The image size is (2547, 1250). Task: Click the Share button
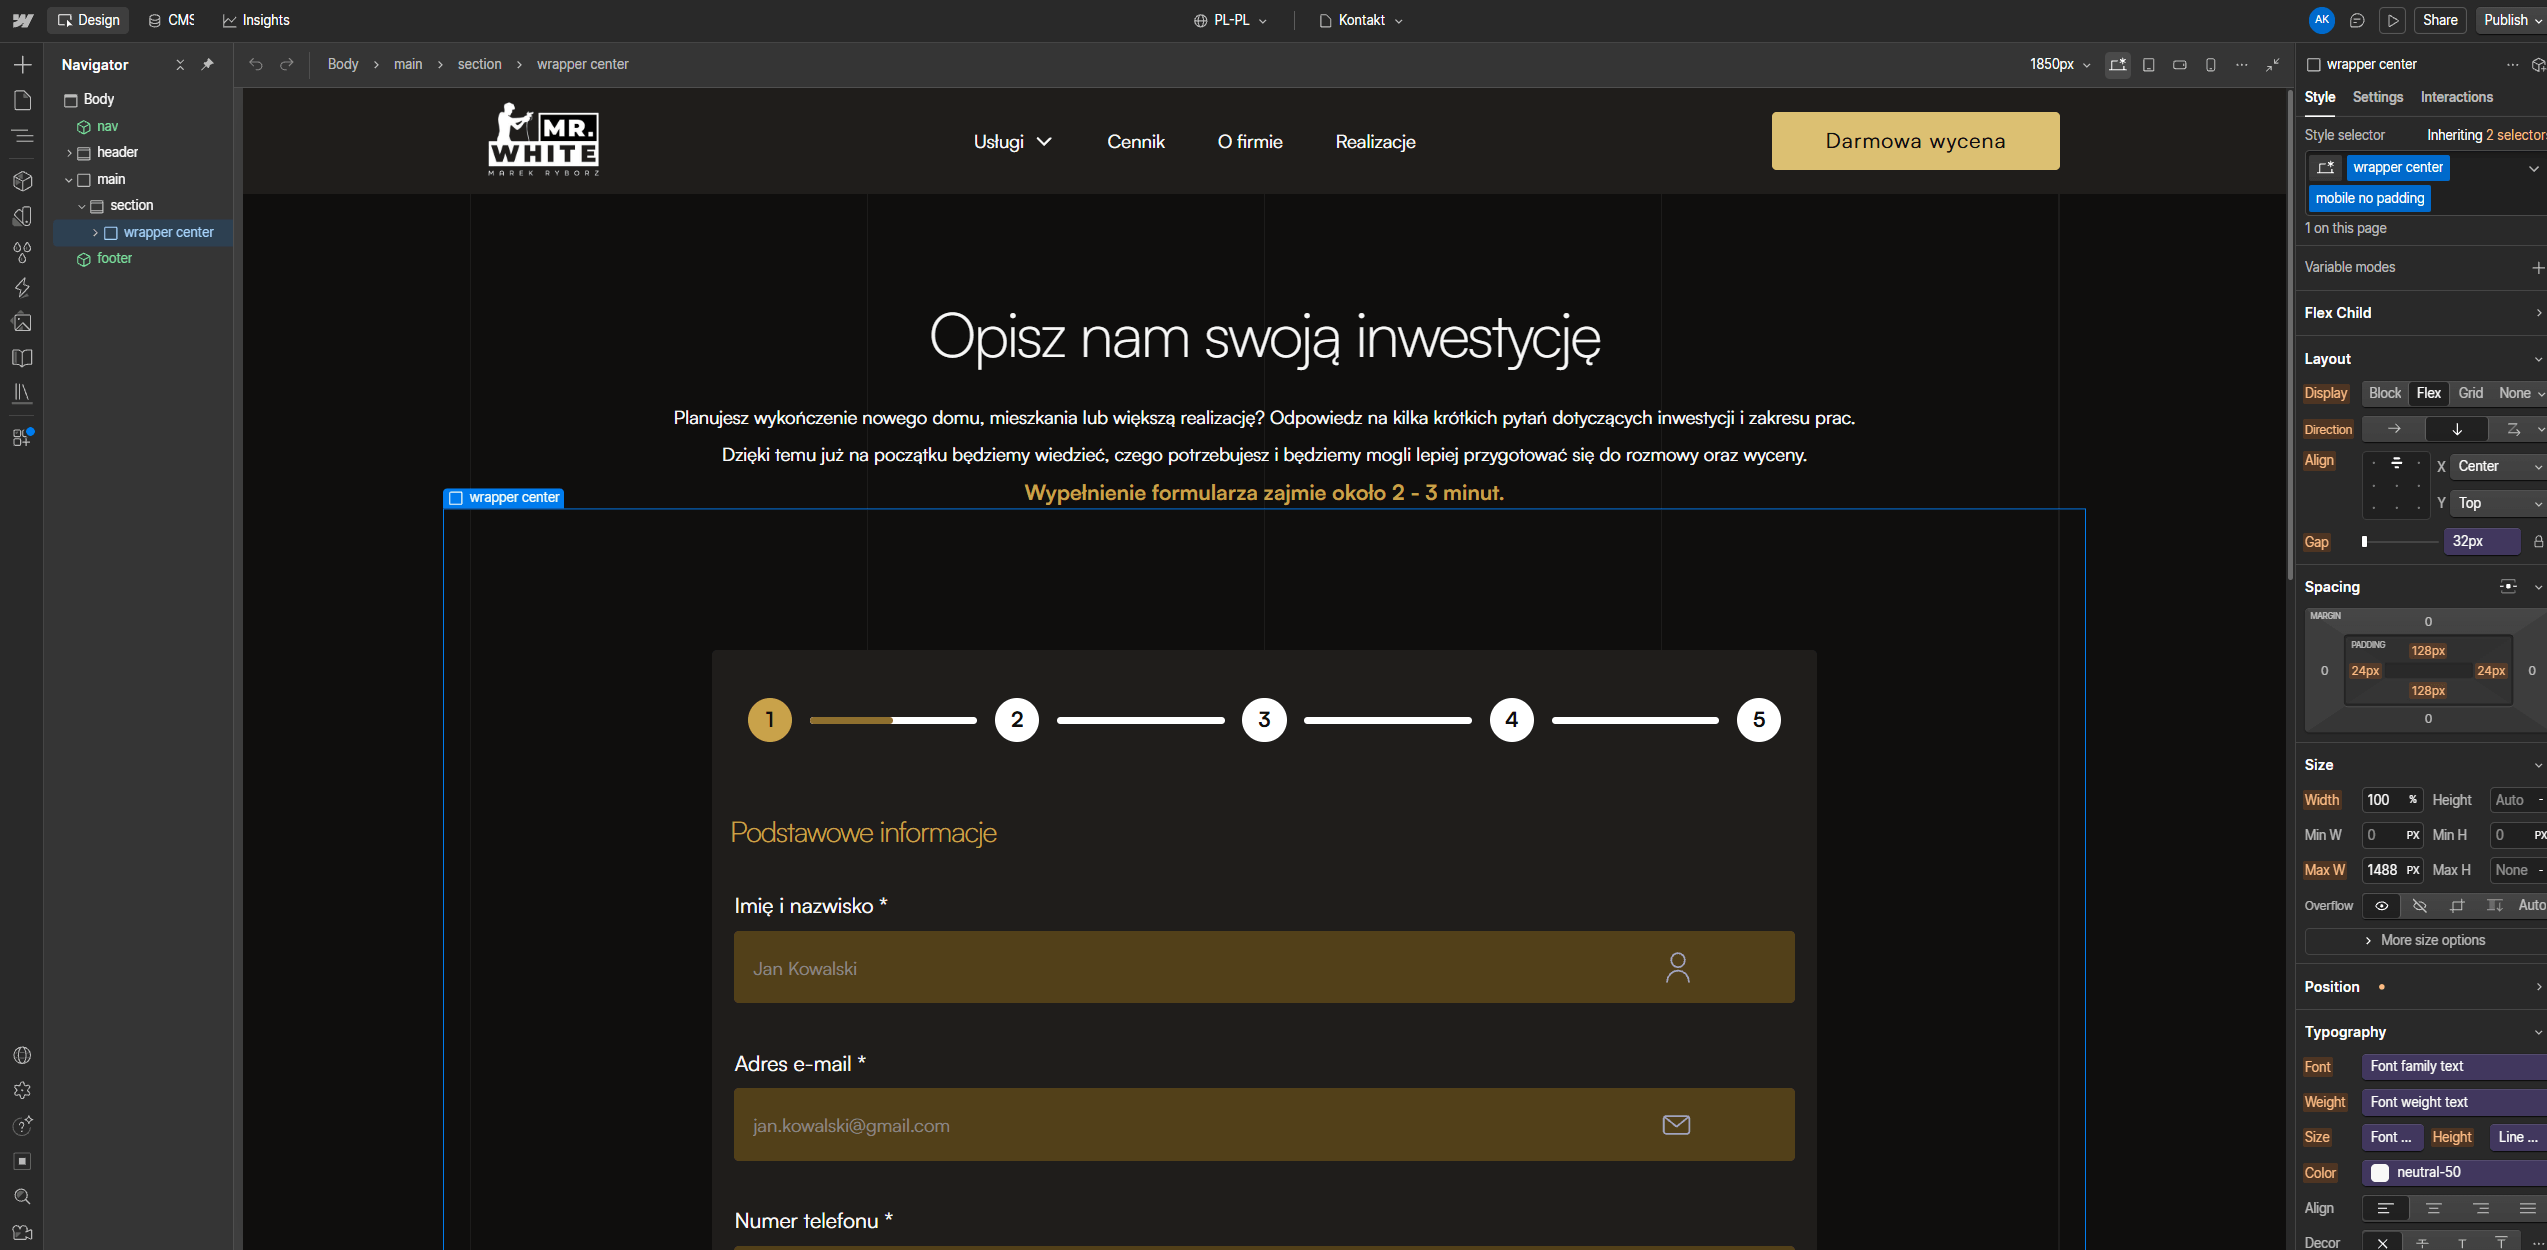coord(2440,20)
